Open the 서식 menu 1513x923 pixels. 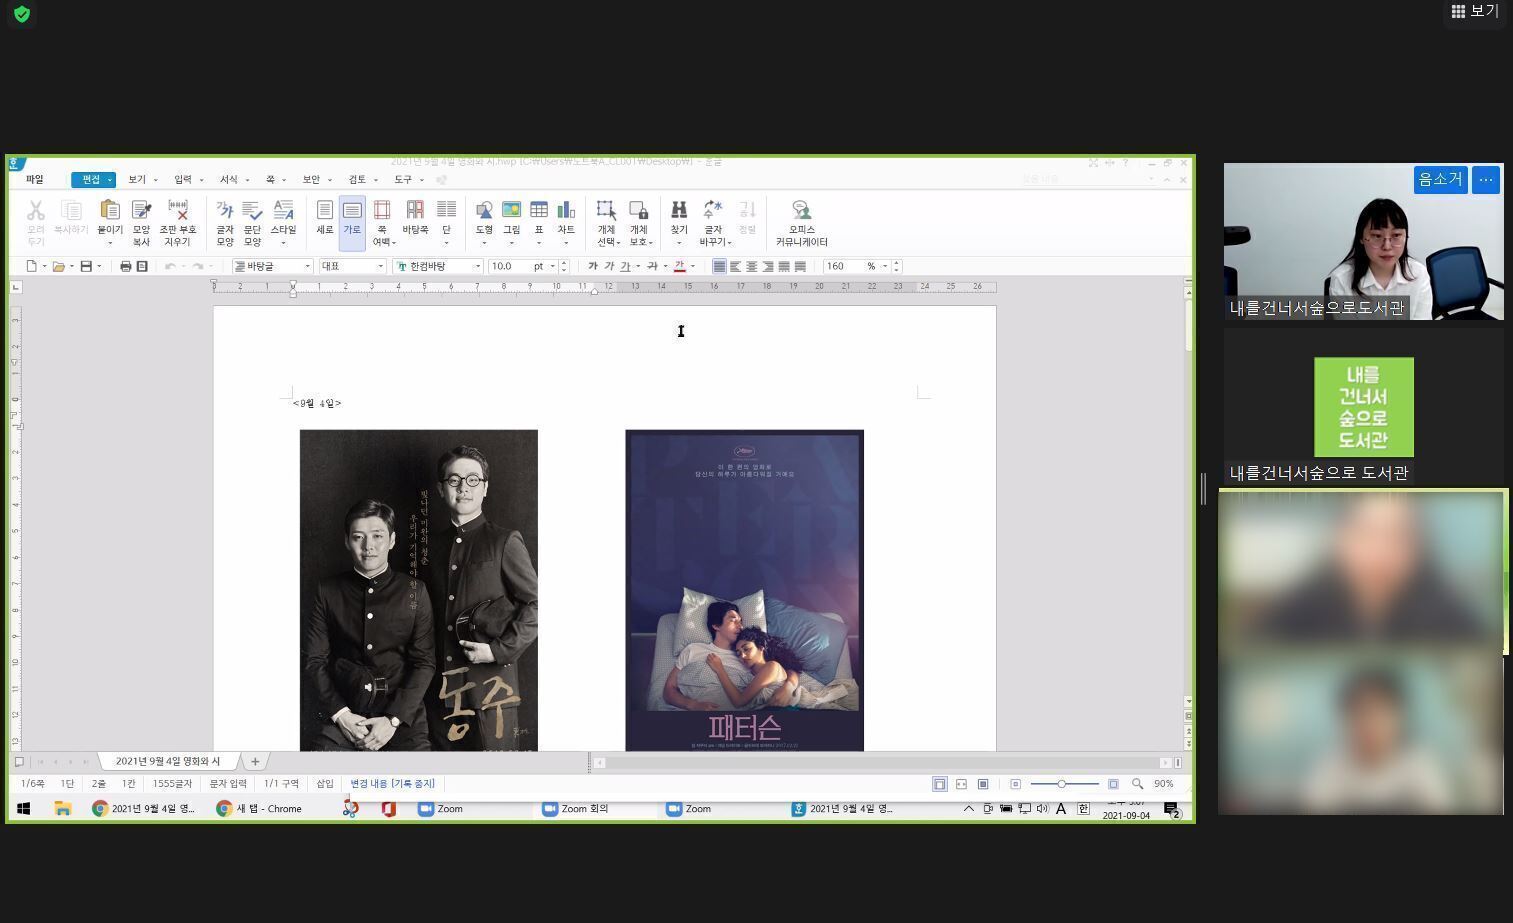click(x=229, y=180)
